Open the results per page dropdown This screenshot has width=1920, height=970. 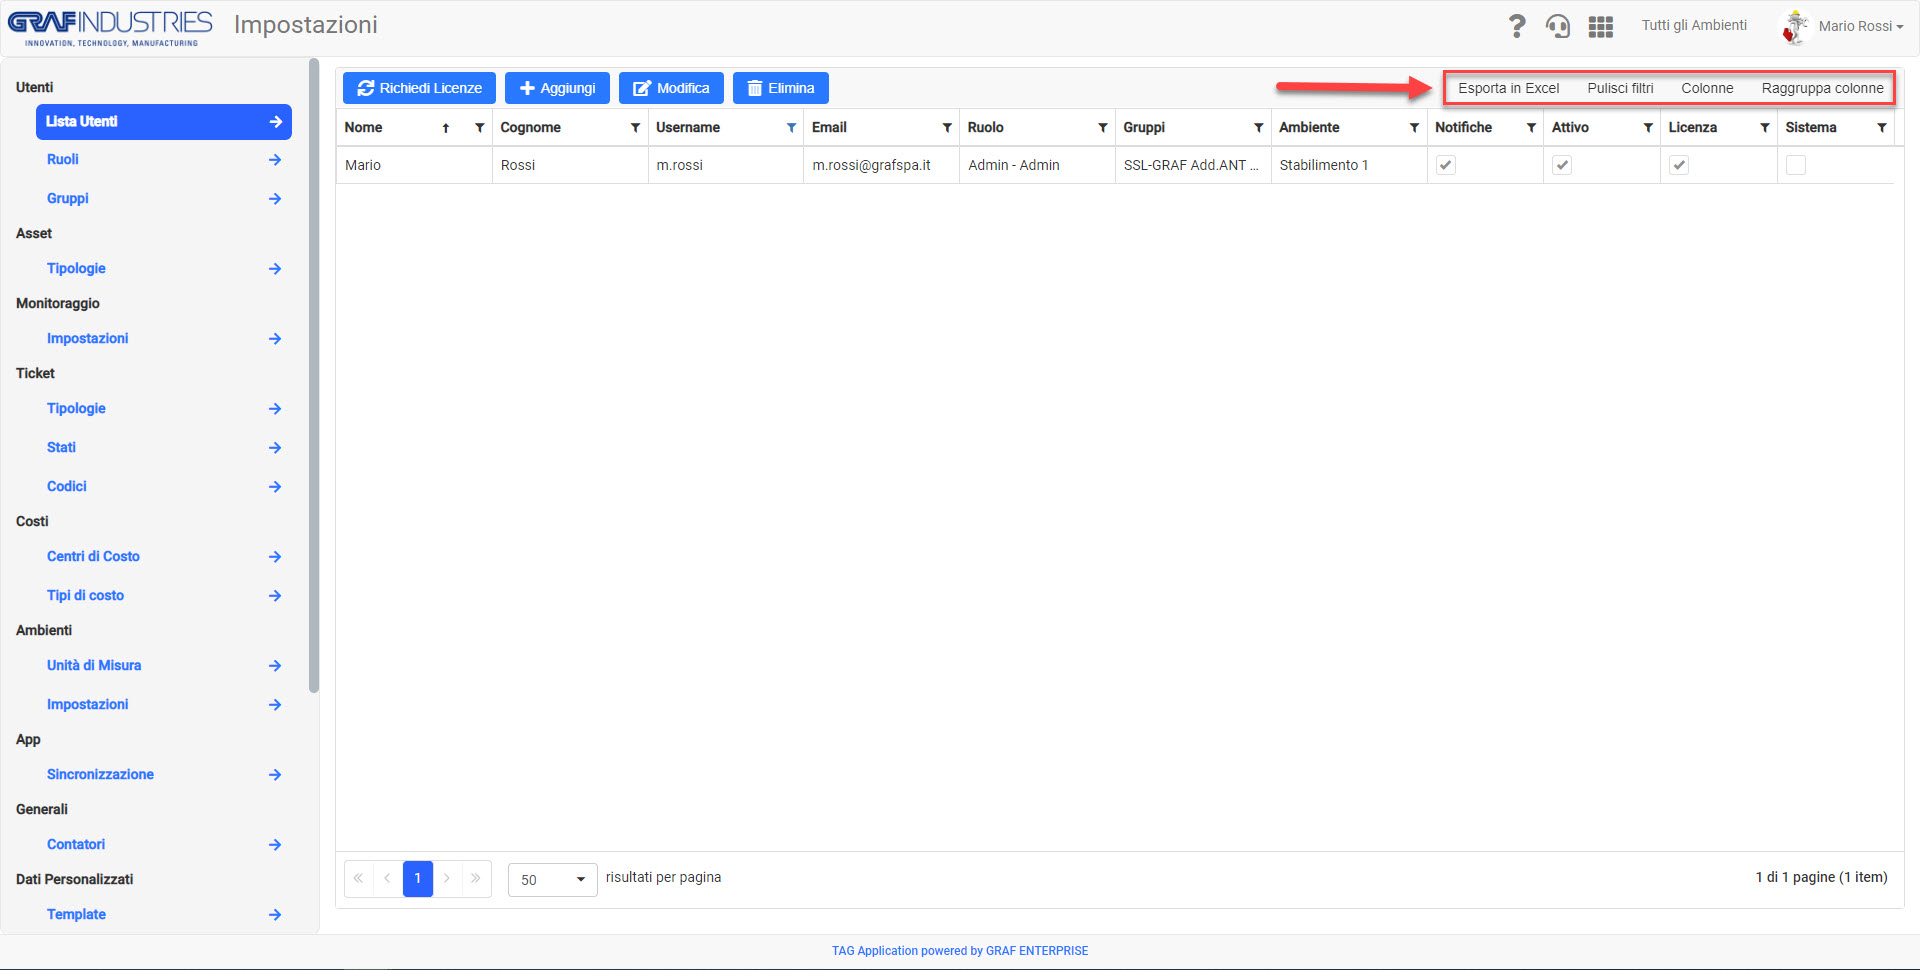552,879
